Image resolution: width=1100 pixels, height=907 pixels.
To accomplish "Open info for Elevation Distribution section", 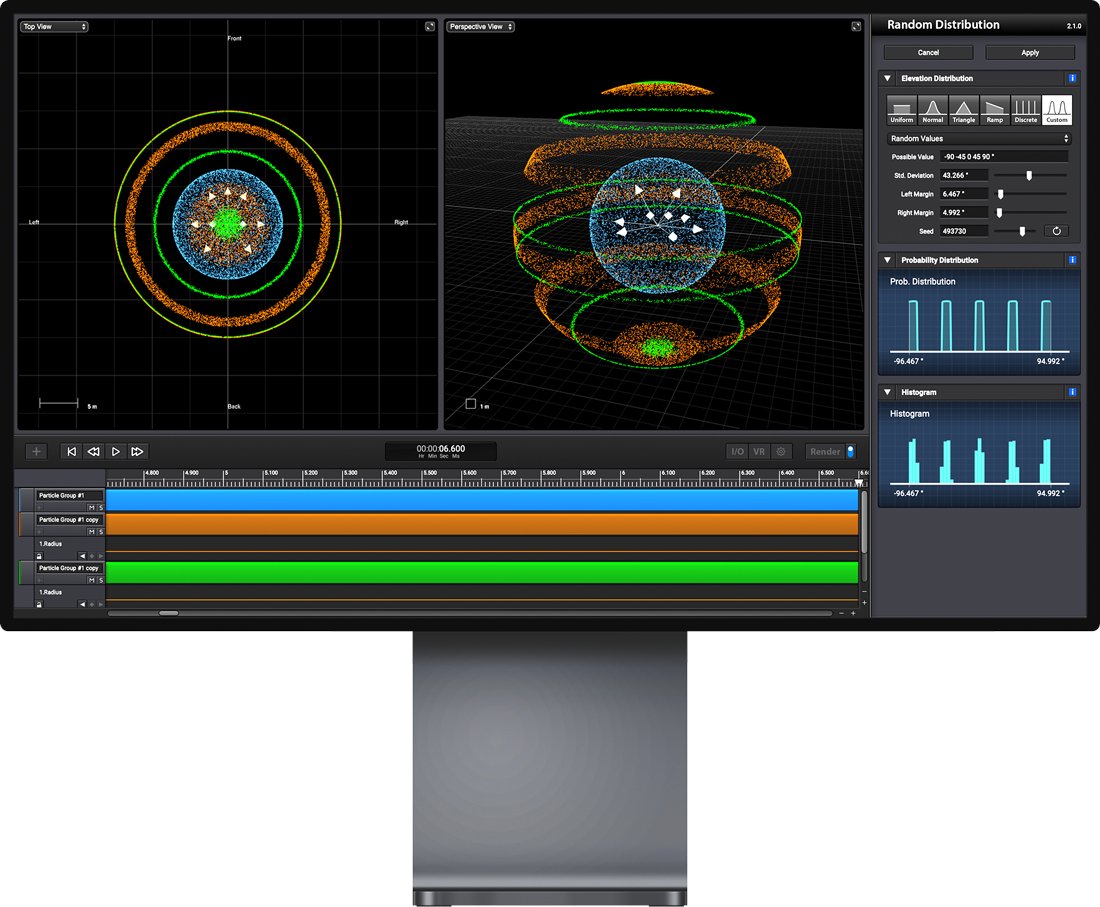I will coord(1072,79).
